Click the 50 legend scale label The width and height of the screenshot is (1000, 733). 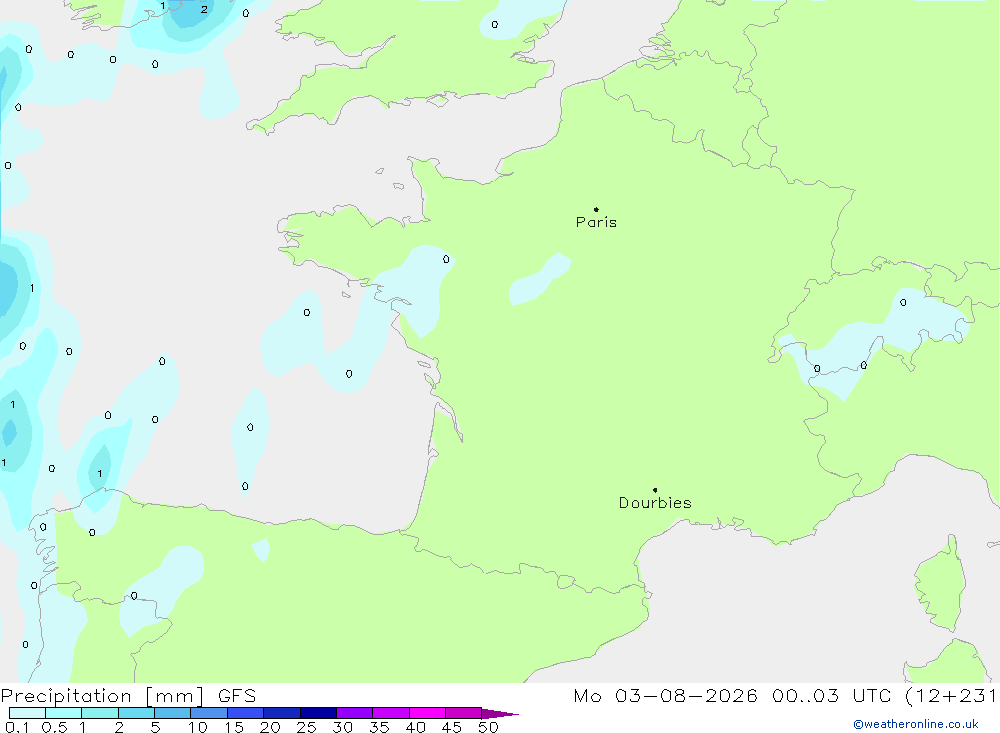click(489, 727)
